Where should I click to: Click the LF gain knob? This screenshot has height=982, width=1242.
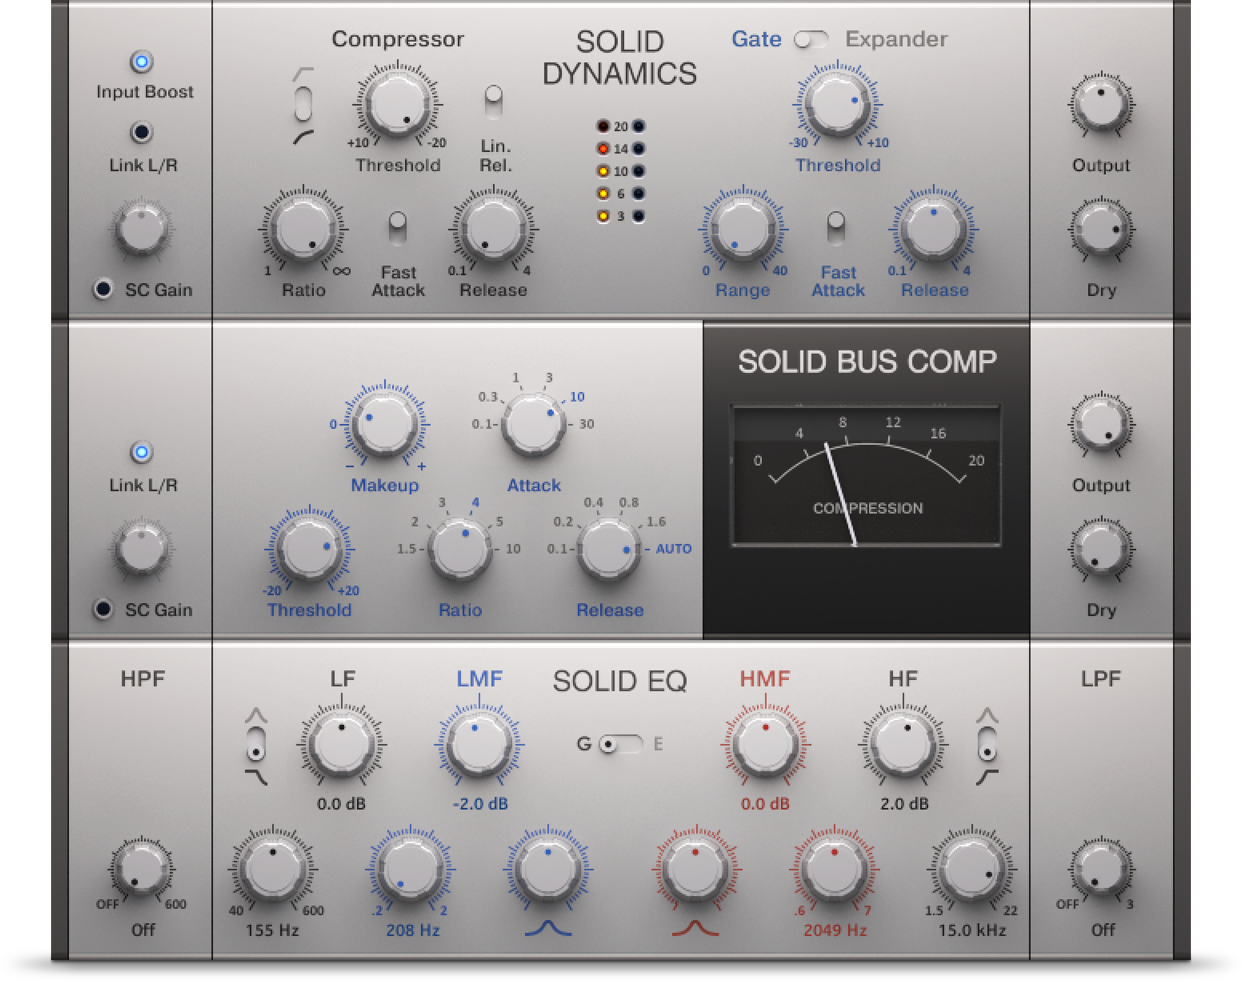[341, 745]
